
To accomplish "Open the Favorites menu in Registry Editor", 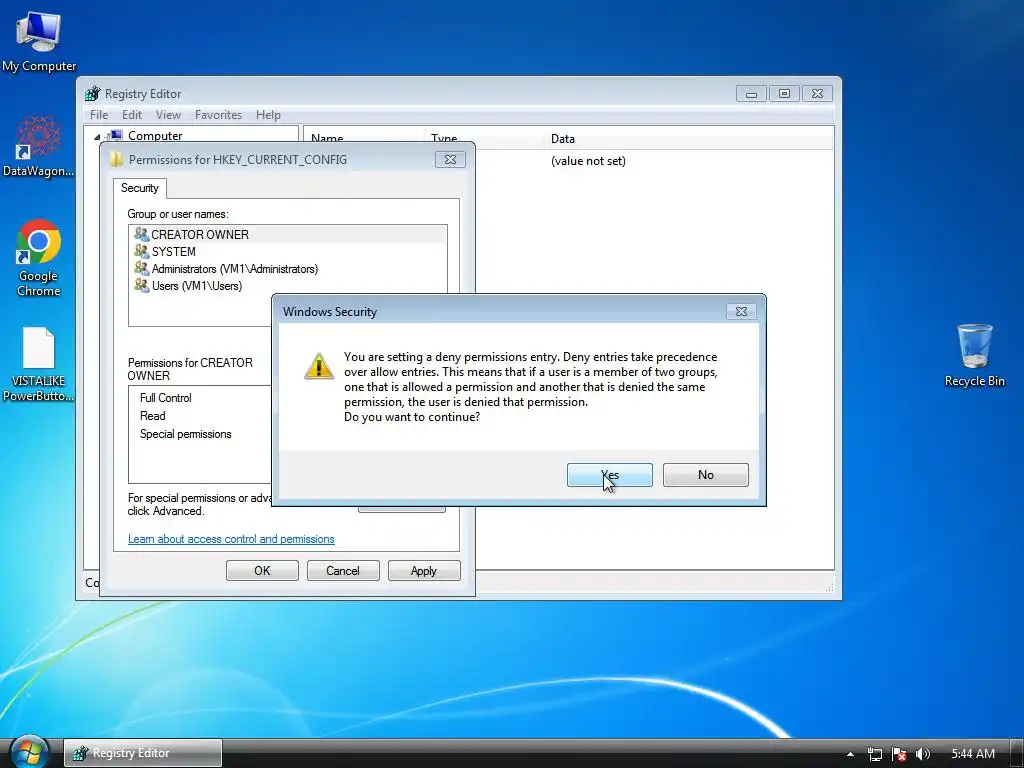I will pos(218,115).
